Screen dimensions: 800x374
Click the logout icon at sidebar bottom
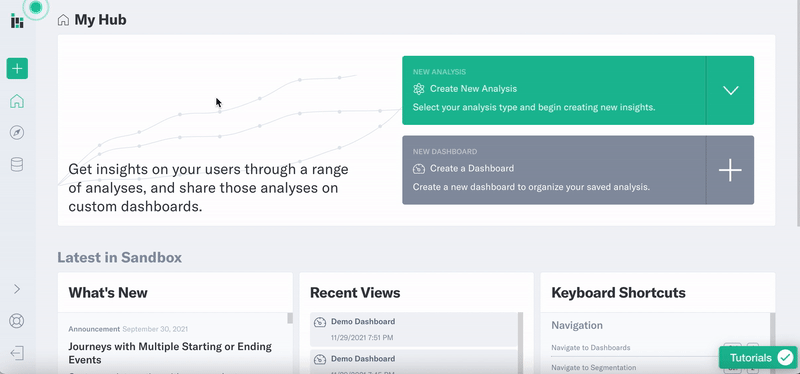pos(17,353)
